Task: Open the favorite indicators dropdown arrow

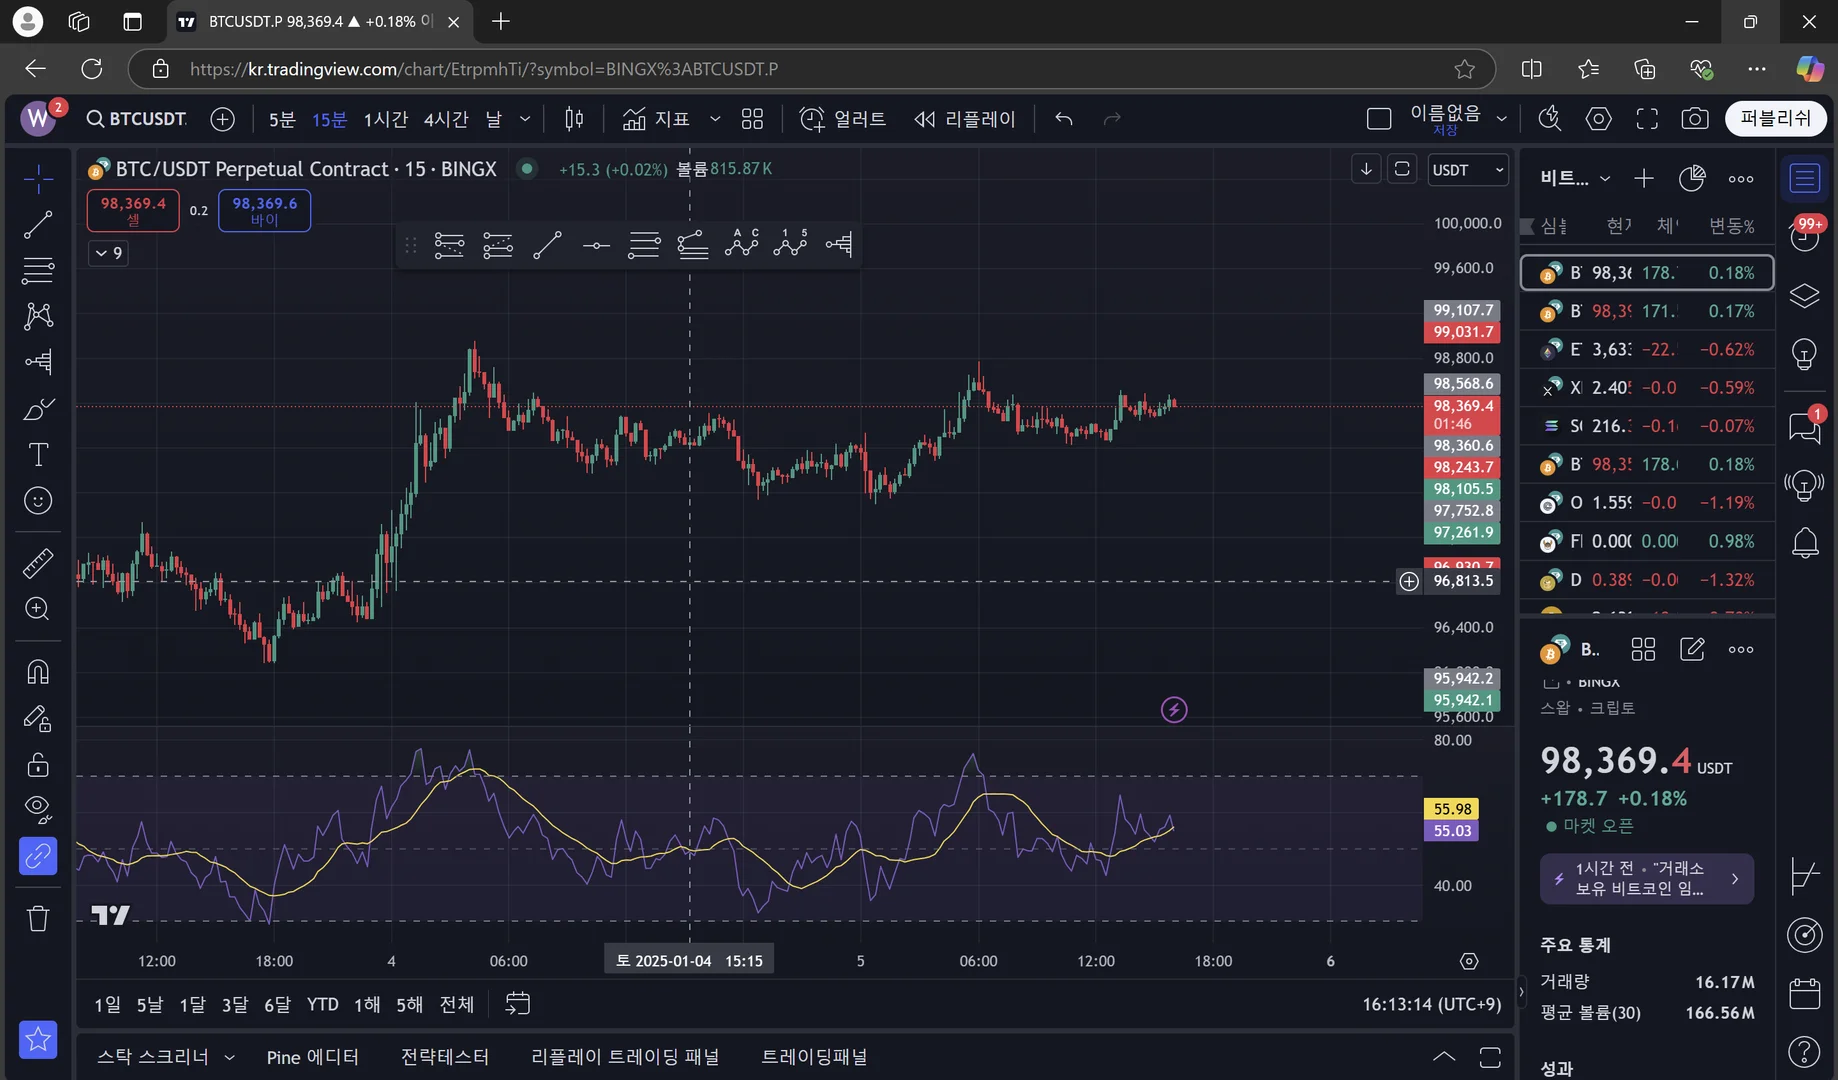Action: (715, 119)
